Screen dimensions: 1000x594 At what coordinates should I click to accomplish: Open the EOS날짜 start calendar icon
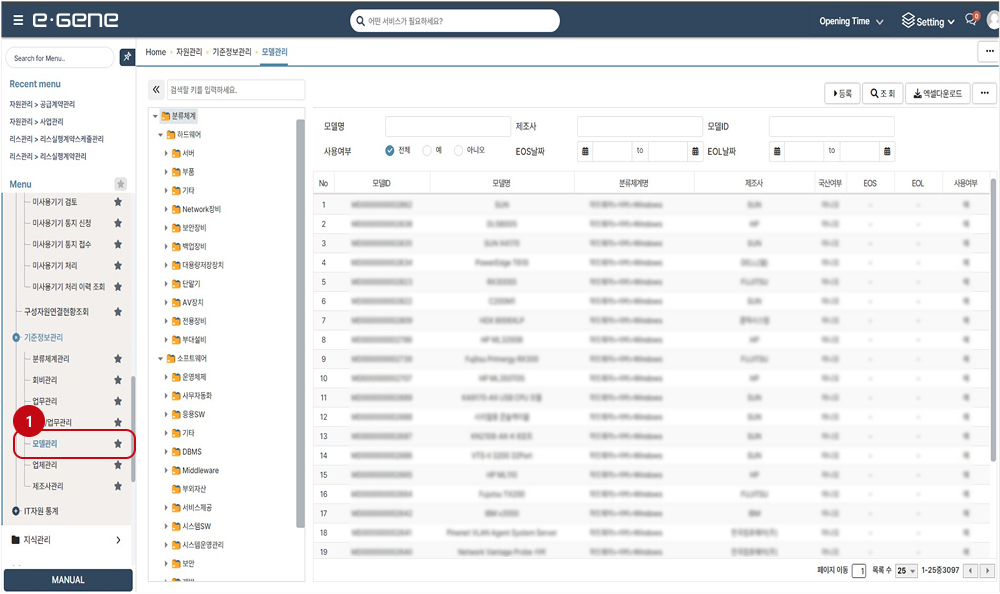[x=584, y=151]
